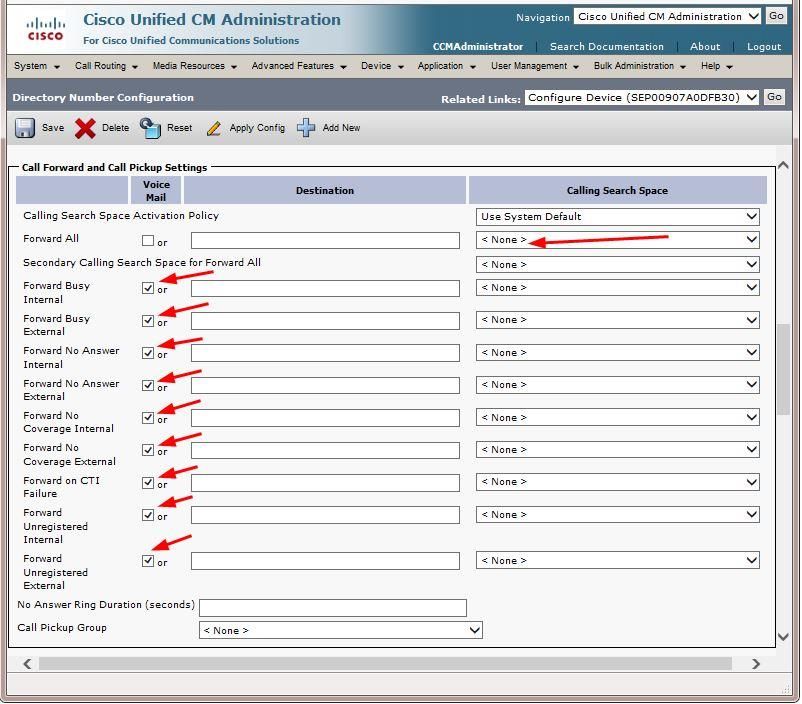Open the Device menu

tap(382, 66)
